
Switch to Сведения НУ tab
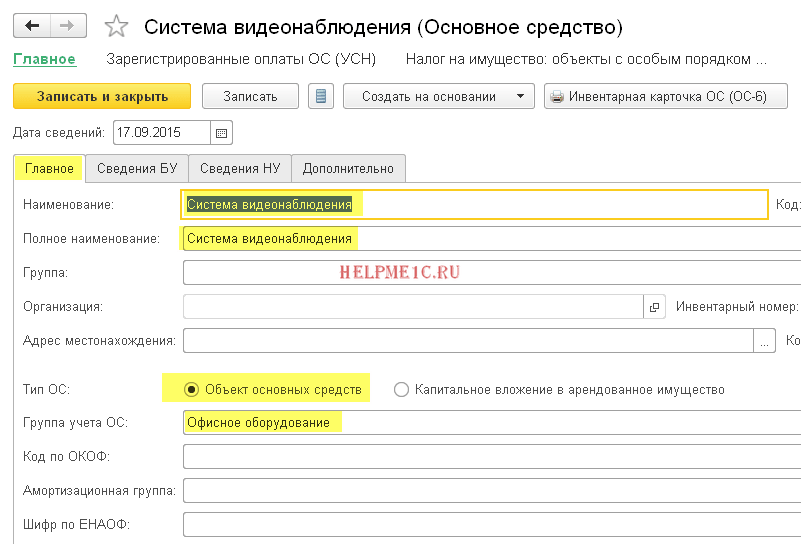click(240, 168)
